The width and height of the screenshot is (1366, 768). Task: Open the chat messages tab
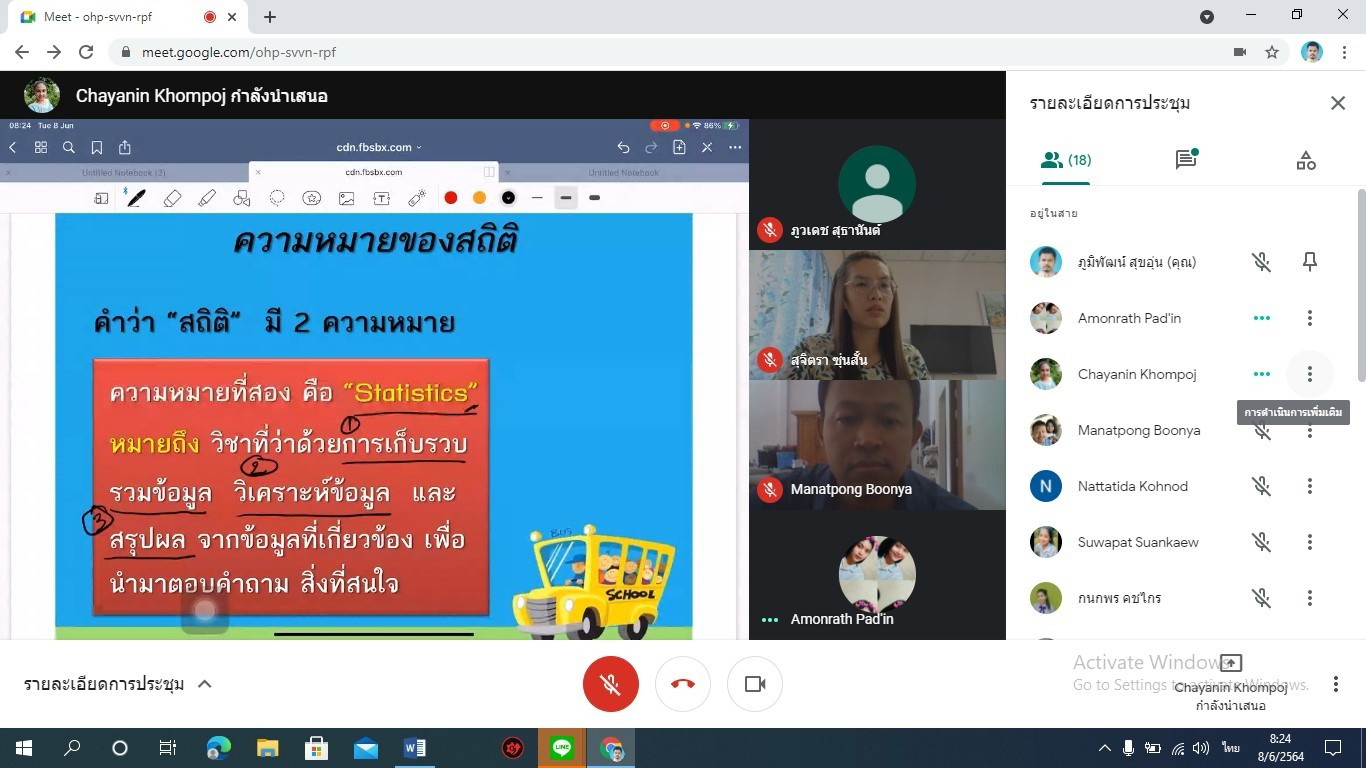tap(1186, 160)
